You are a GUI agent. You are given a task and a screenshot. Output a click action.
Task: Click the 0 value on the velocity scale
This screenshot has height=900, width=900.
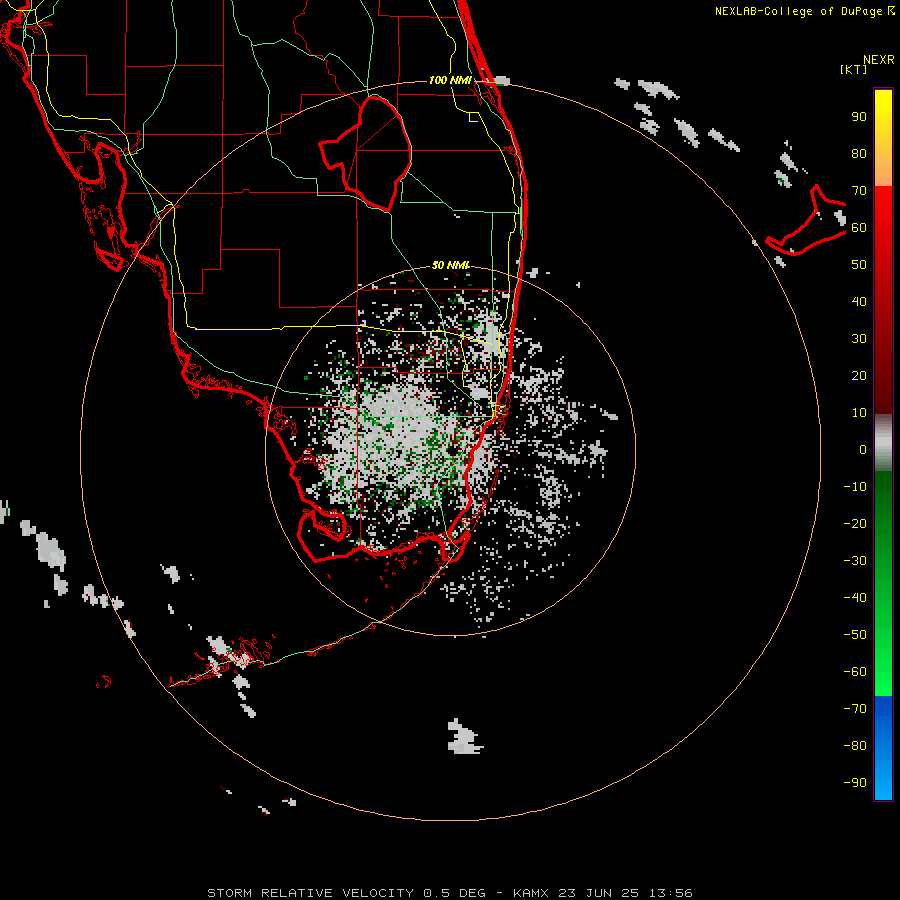[x=863, y=450]
